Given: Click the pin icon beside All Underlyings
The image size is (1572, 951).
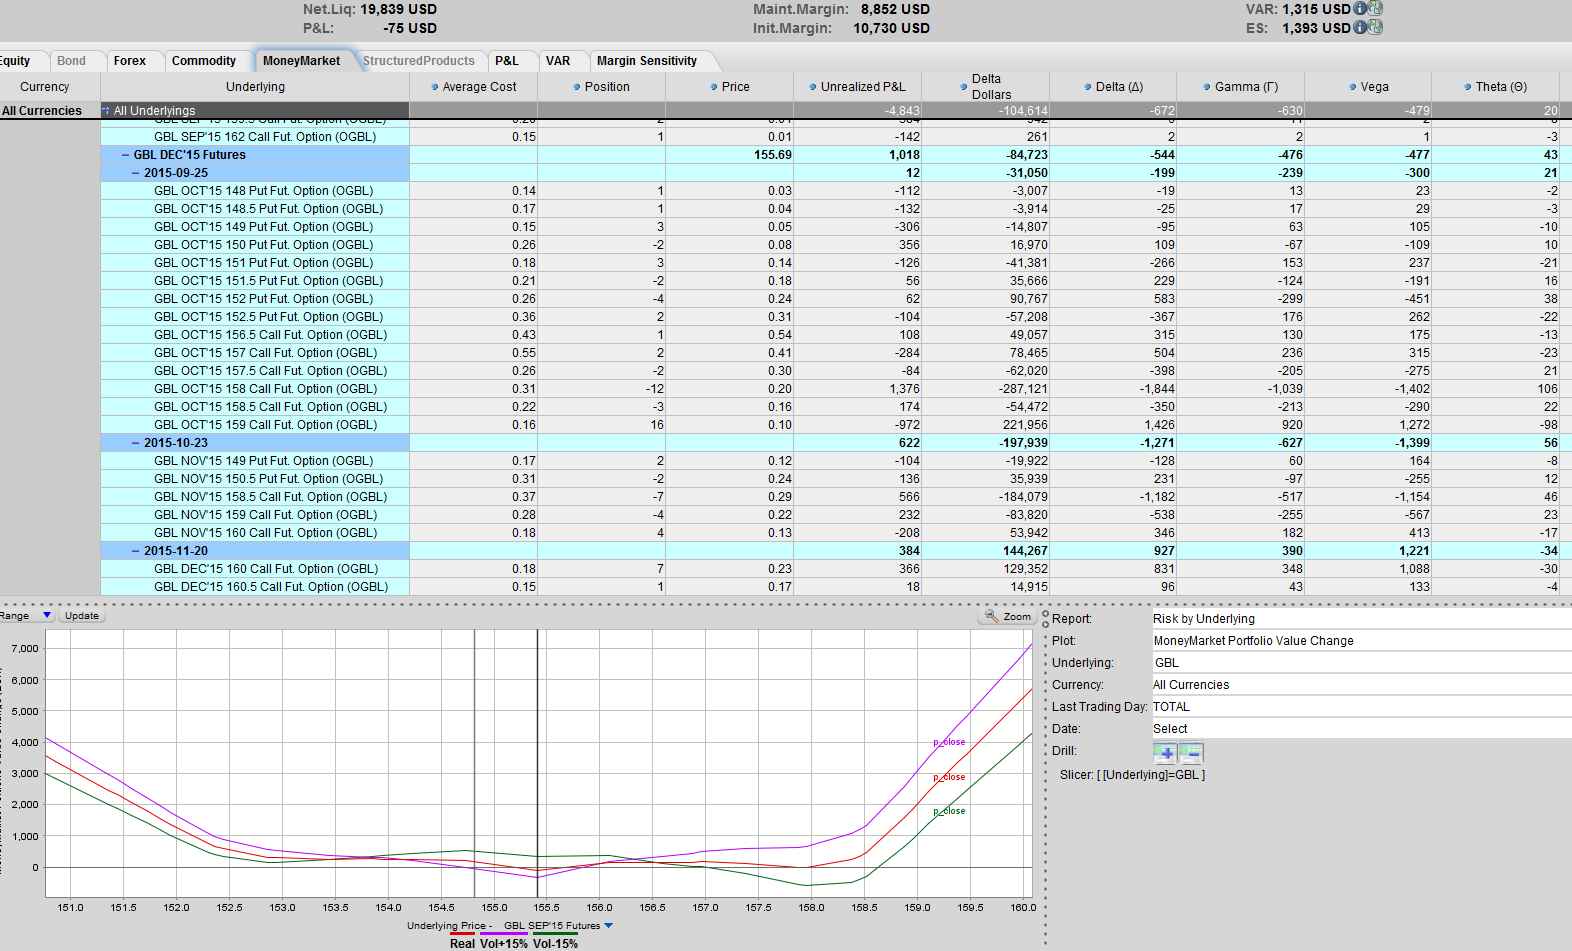Looking at the screenshot, I should 106,111.
